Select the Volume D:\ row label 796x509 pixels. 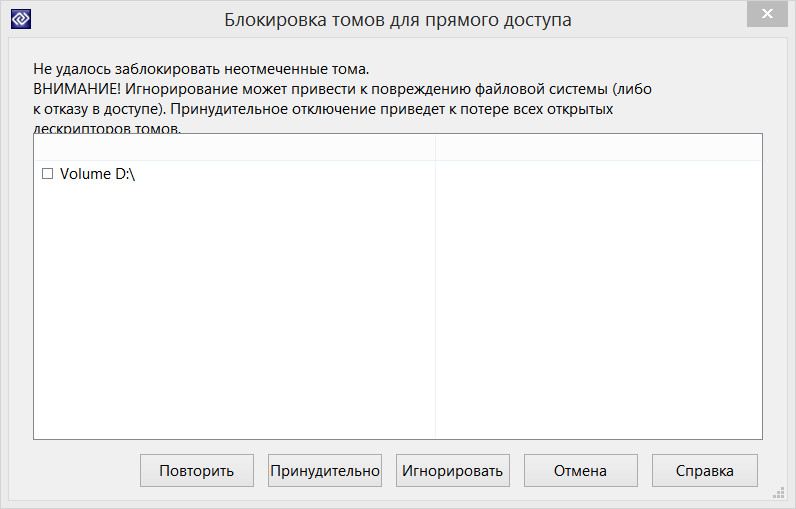[x=97, y=174]
